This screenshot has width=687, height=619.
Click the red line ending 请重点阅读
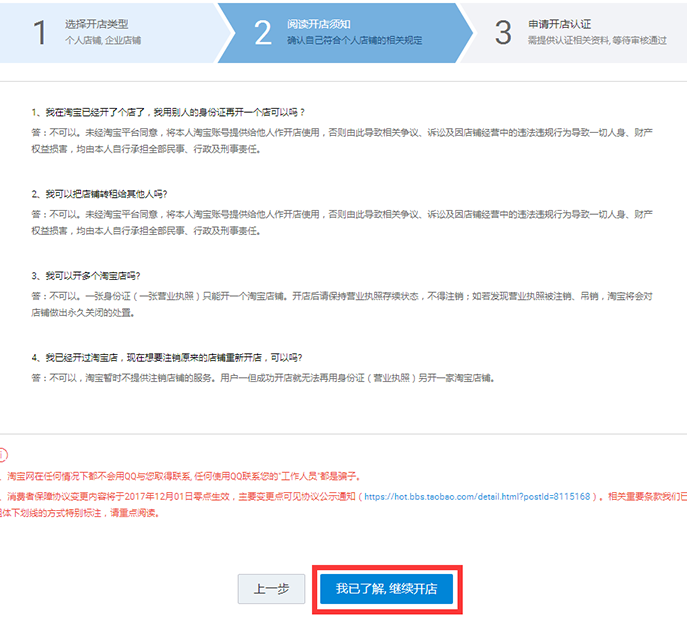coord(79,513)
